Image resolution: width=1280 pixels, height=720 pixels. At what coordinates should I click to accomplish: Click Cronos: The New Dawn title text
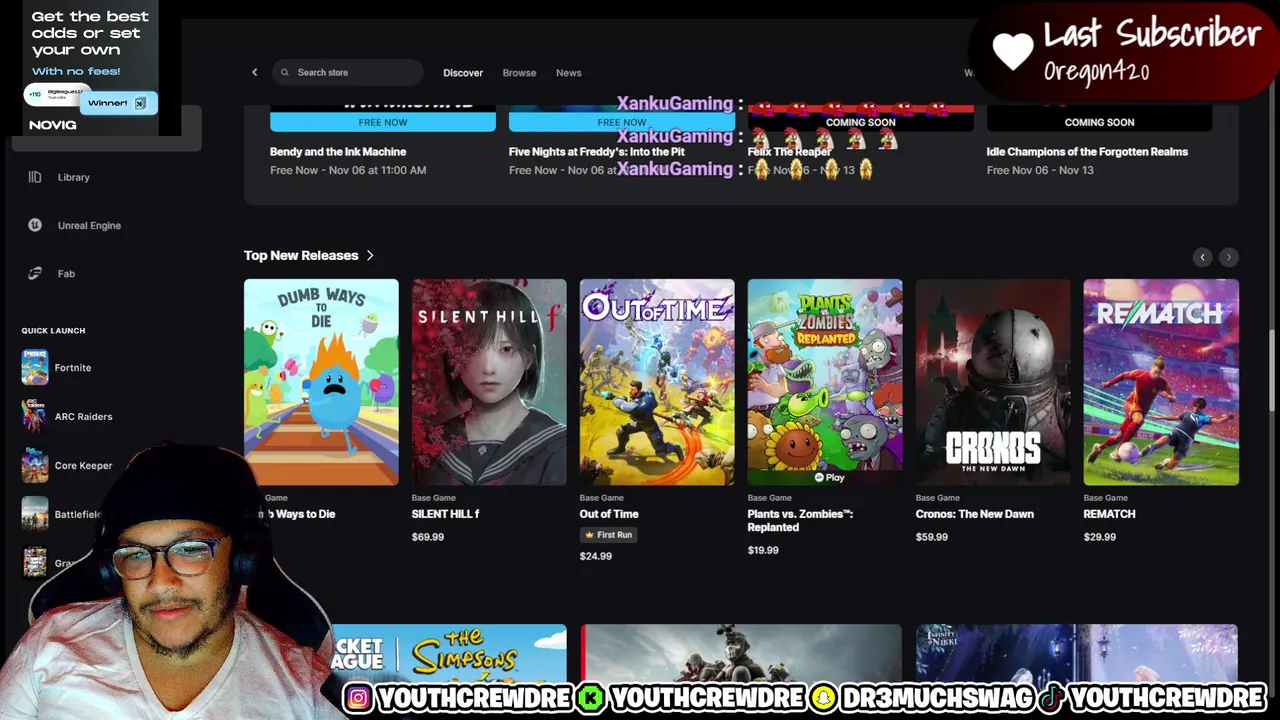click(975, 514)
